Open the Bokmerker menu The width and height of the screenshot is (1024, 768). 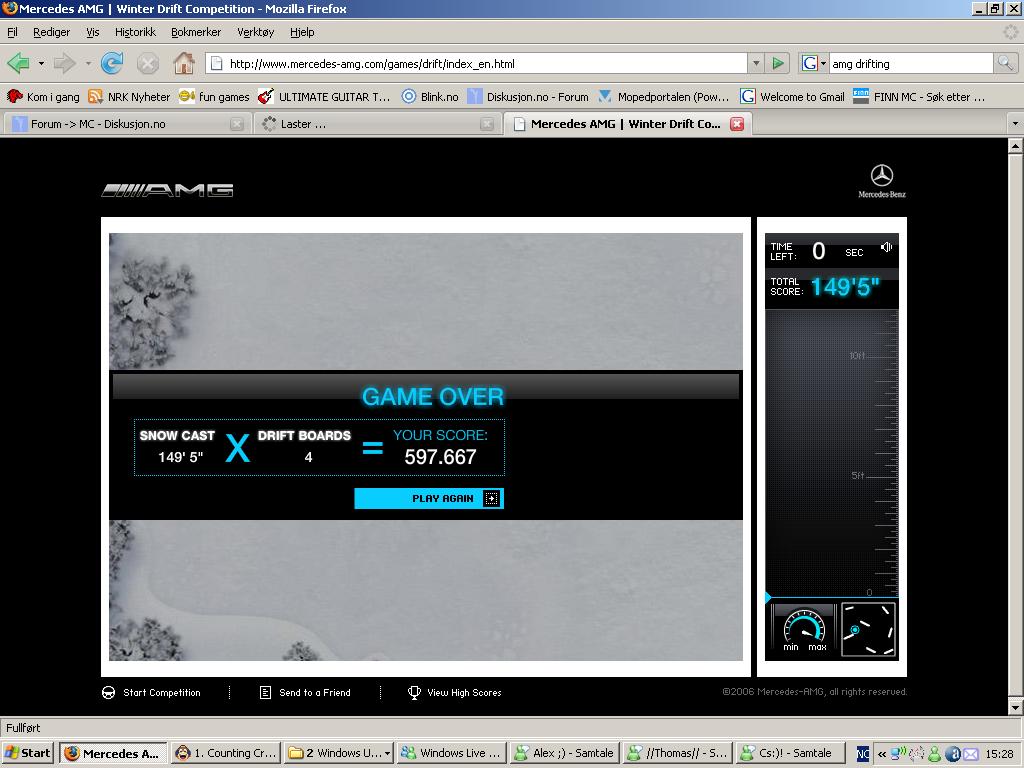196,32
